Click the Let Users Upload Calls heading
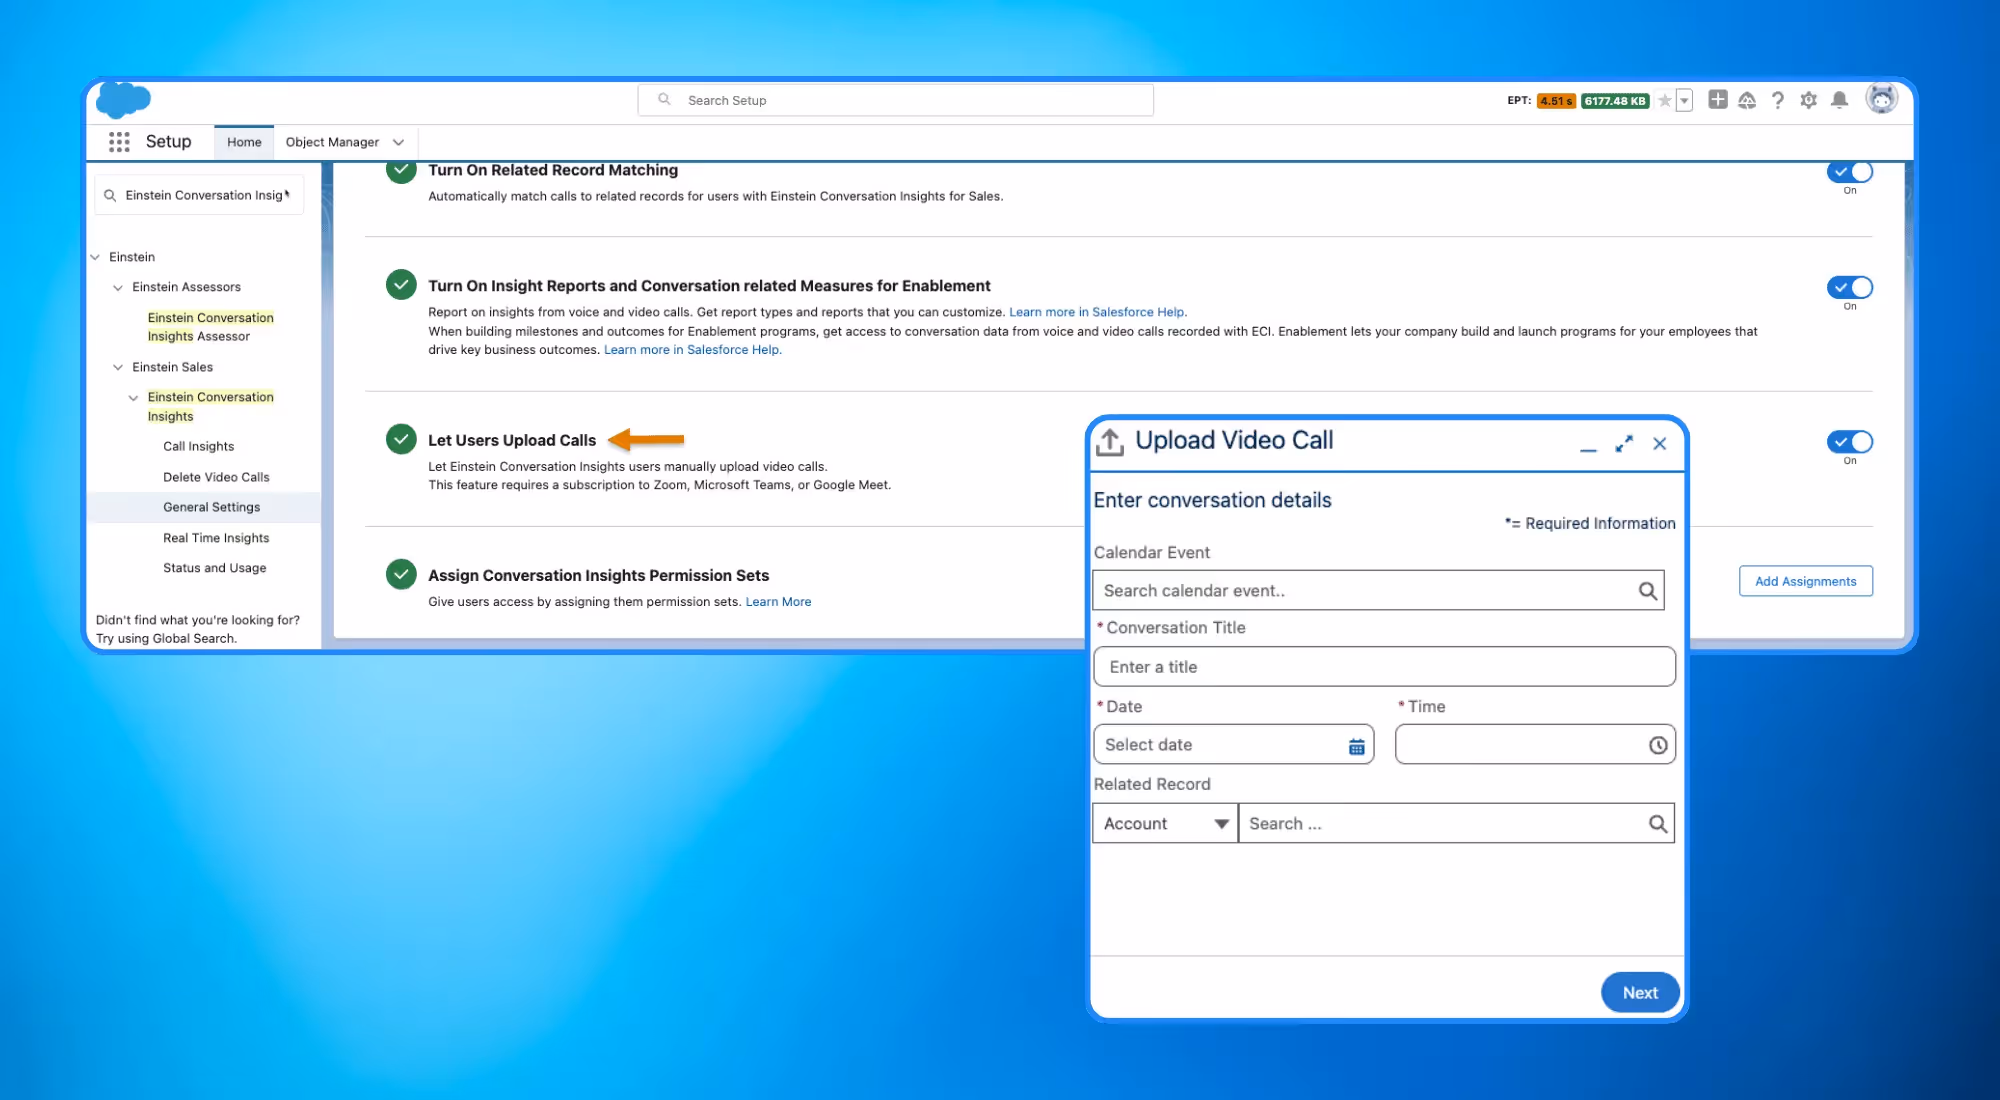This screenshot has height=1100, width=2000. pos(512,440)
